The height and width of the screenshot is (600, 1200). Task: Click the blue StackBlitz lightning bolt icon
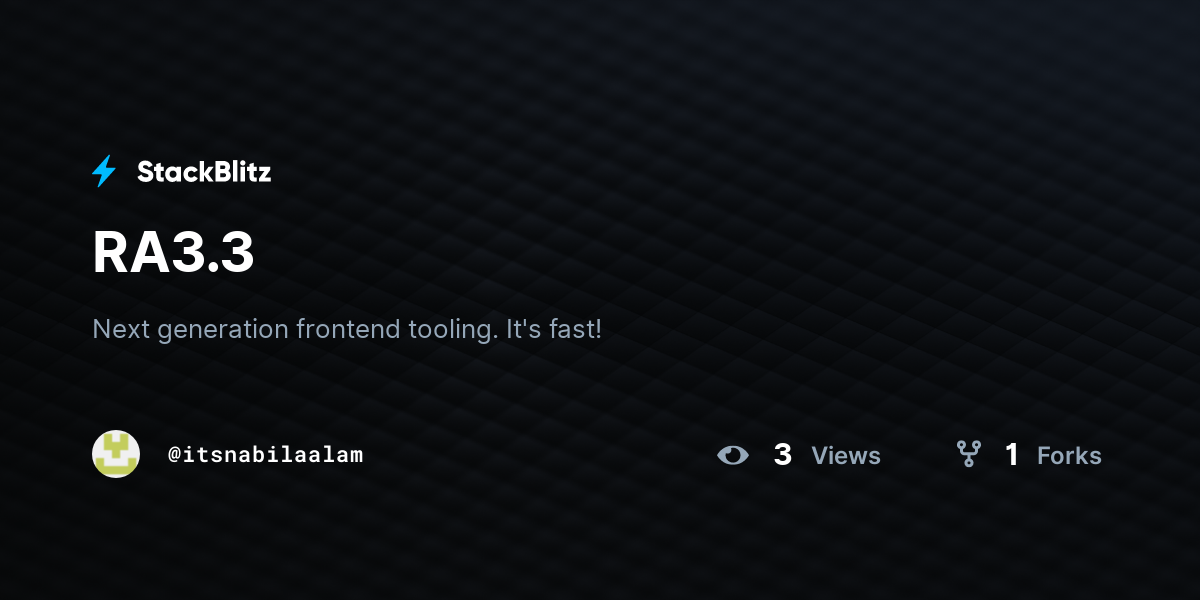point(104,172)
